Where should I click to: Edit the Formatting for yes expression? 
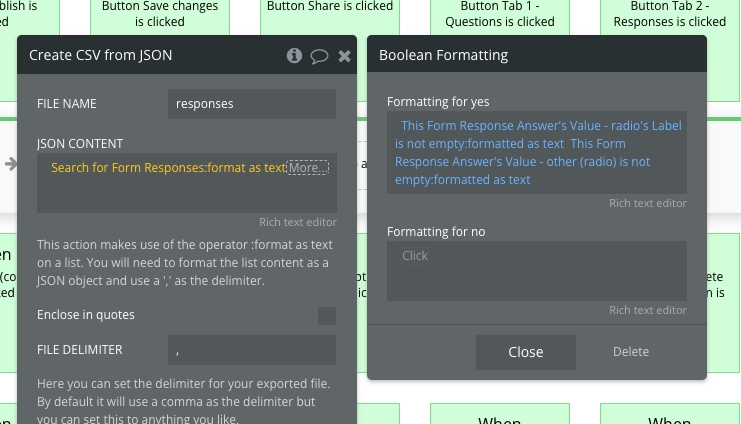[x=536, y=152]
